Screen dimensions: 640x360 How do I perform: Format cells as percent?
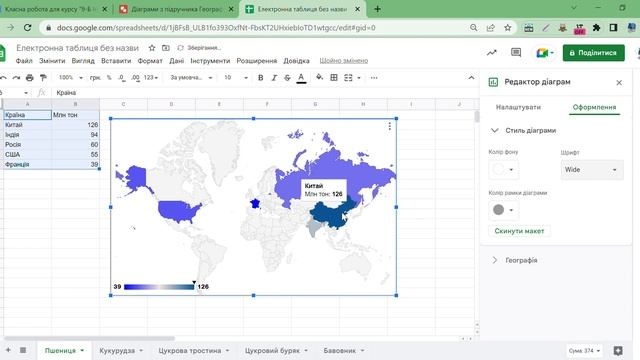coord(109,78)
